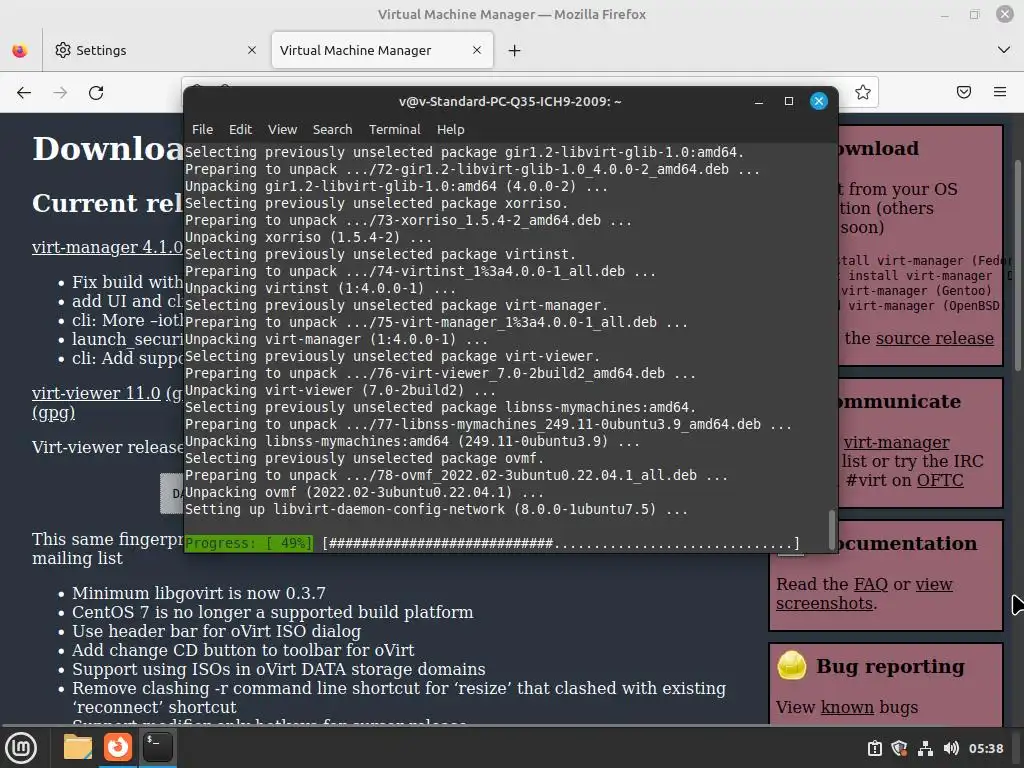Switch to the Settings tab

click(155, 50)
